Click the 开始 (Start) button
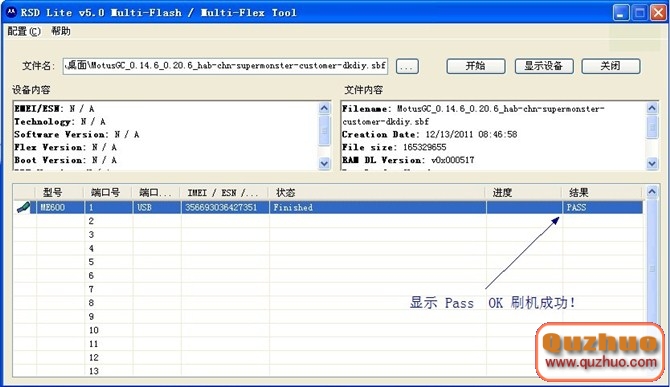The height and width of the screenshot is (387, 670). [x=476, y=66]
